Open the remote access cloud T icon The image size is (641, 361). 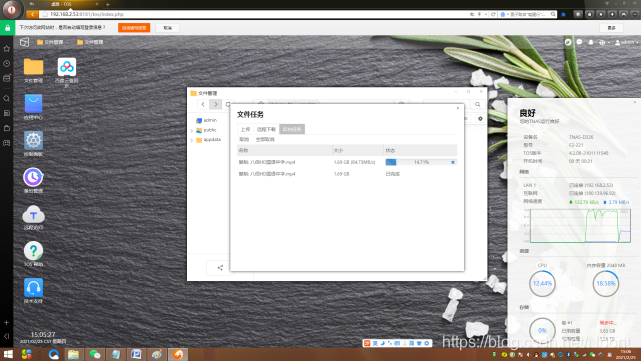pyautogui.click(x=33, y=214)
